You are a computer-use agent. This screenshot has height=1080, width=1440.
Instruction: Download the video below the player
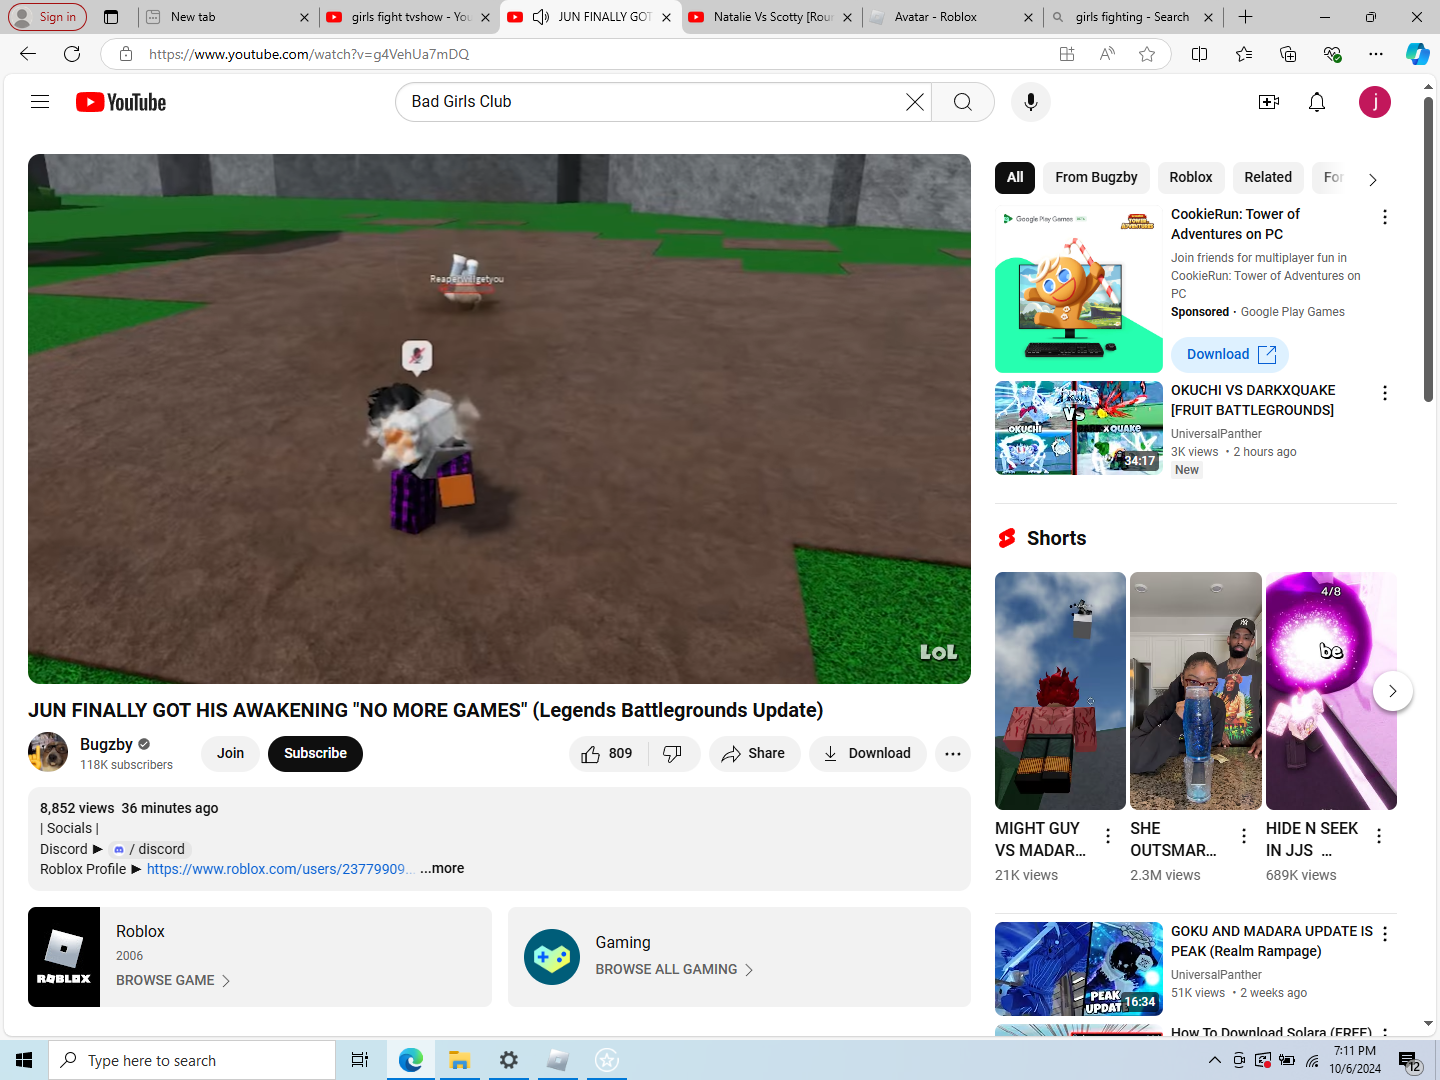click(x=867, y=754)
